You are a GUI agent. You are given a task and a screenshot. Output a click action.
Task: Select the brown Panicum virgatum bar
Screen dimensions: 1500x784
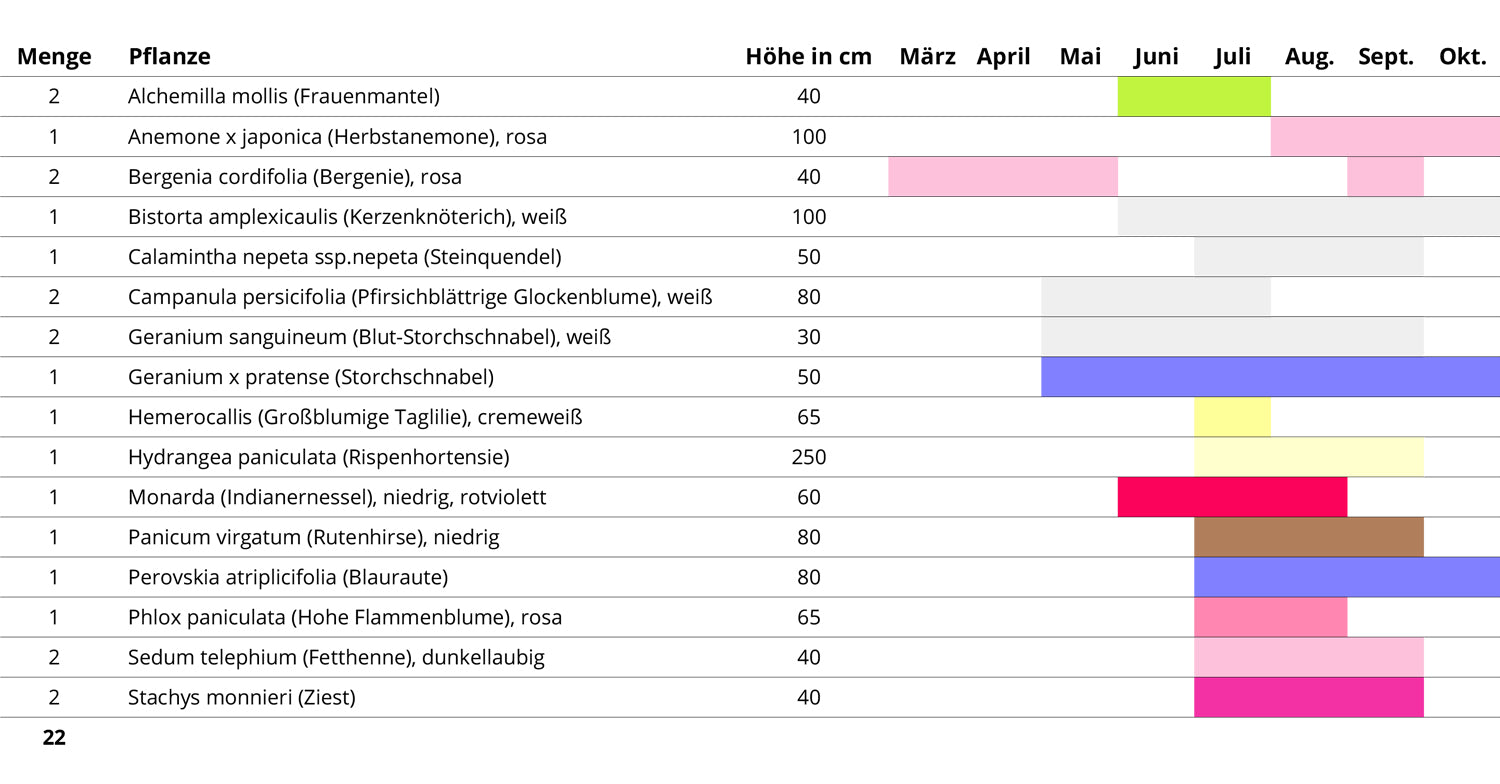[1308, 537]
